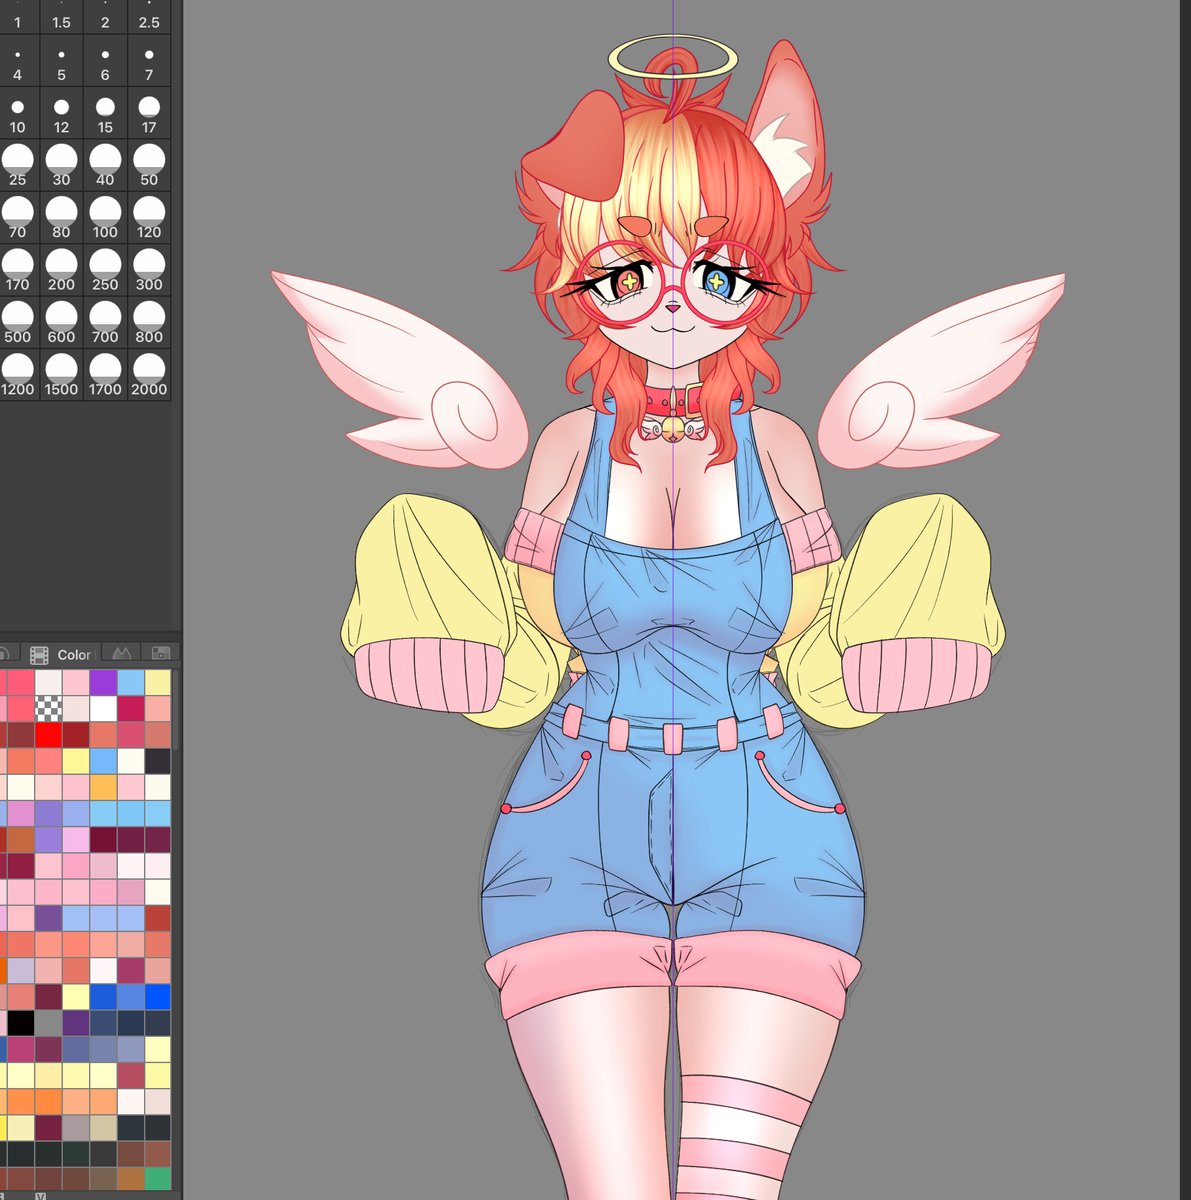Pick the 50 brush size
Screen dimensions: 1191x1200
(x=149, y=164)
